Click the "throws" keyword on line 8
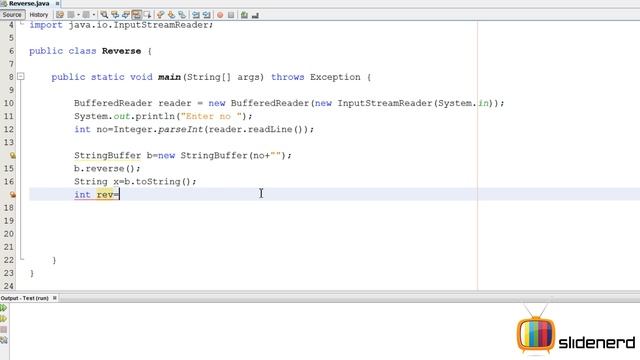Viewport: 640px width, 360px height. [288, 77]
